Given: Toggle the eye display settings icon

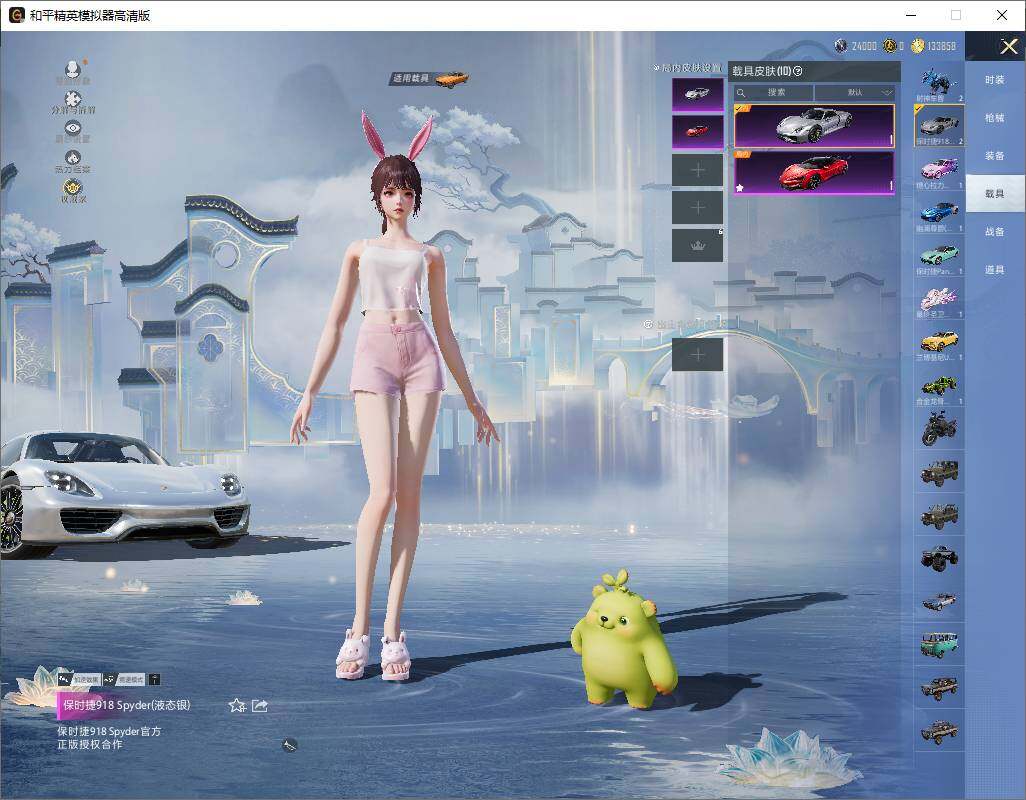Looking at the screenshot, I should pos(73,128).
